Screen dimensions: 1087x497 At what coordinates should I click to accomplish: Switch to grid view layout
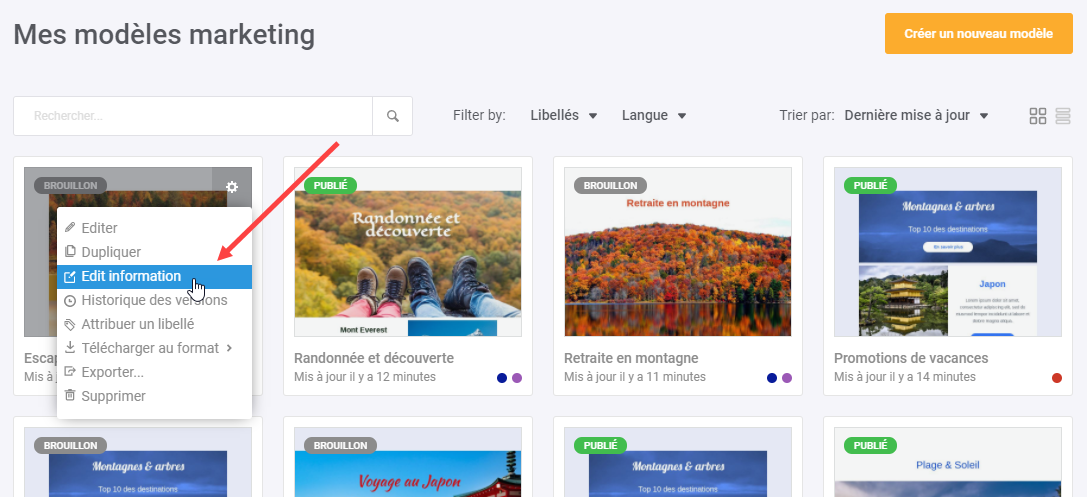(x=1038, y=116)
